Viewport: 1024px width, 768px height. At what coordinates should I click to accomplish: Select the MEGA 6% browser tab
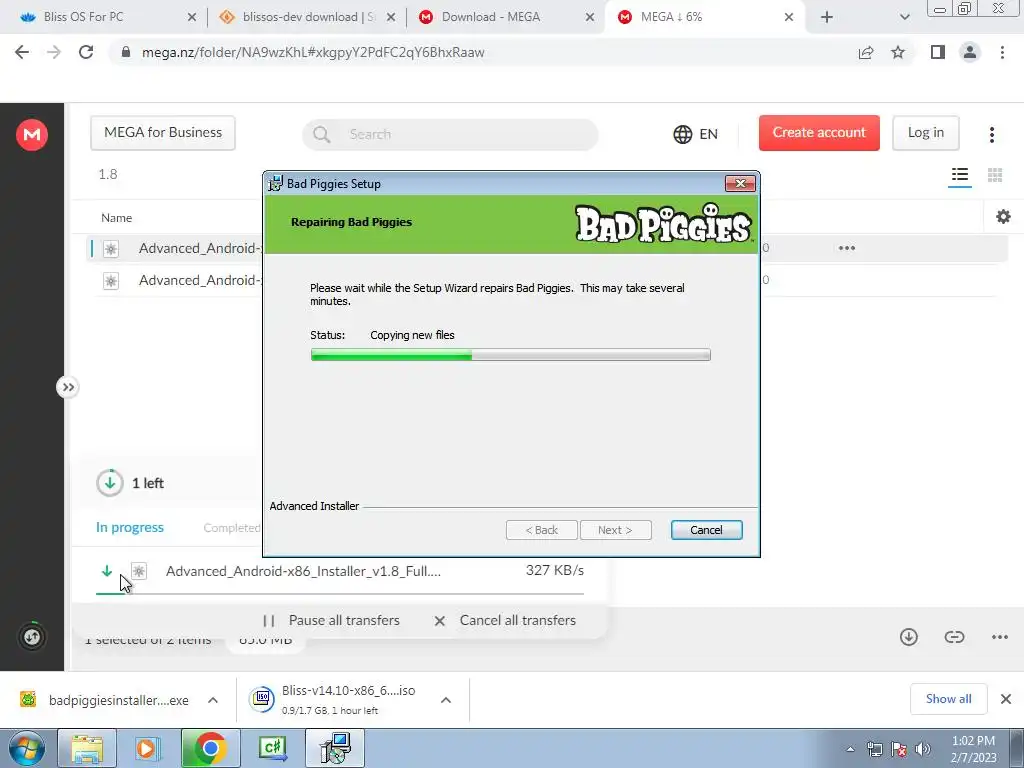705,17
